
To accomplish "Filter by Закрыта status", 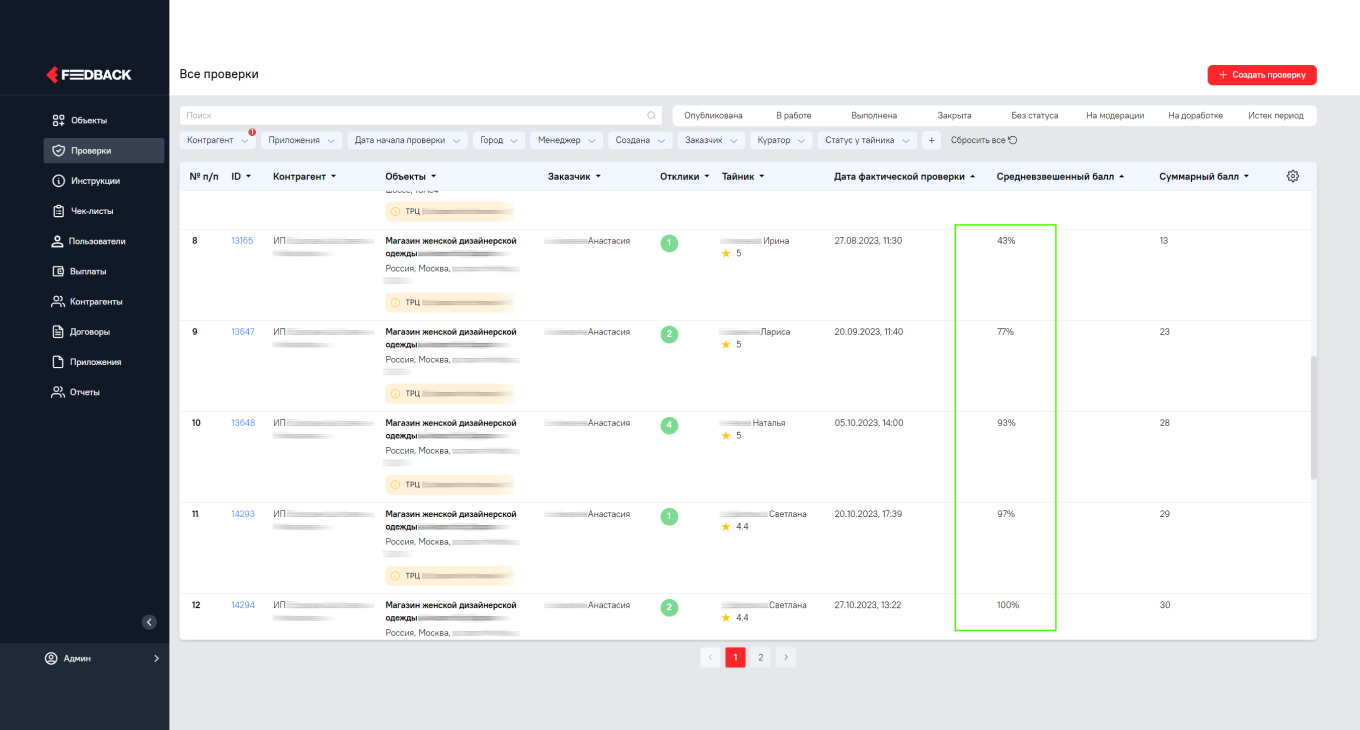I will (x=954, y=115).
